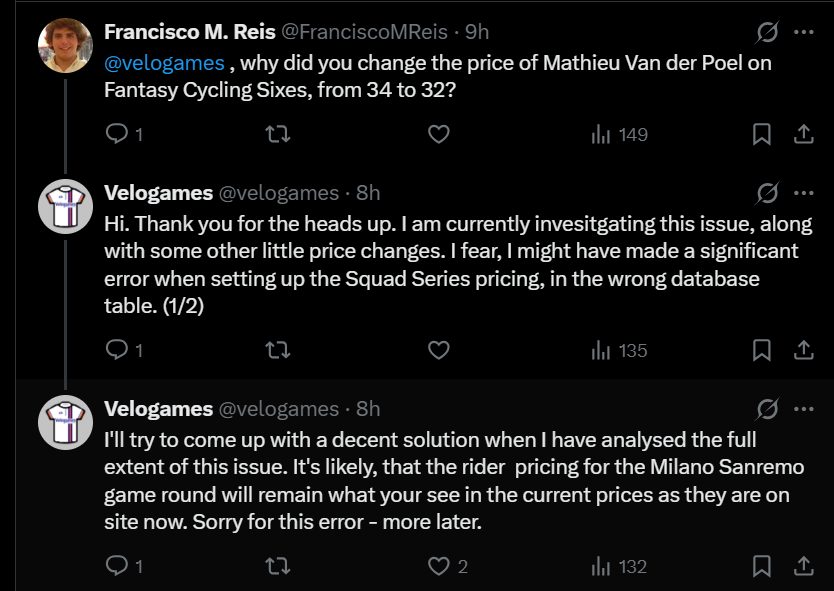Like Francisco M. Reis's tweet

(438, 134)
